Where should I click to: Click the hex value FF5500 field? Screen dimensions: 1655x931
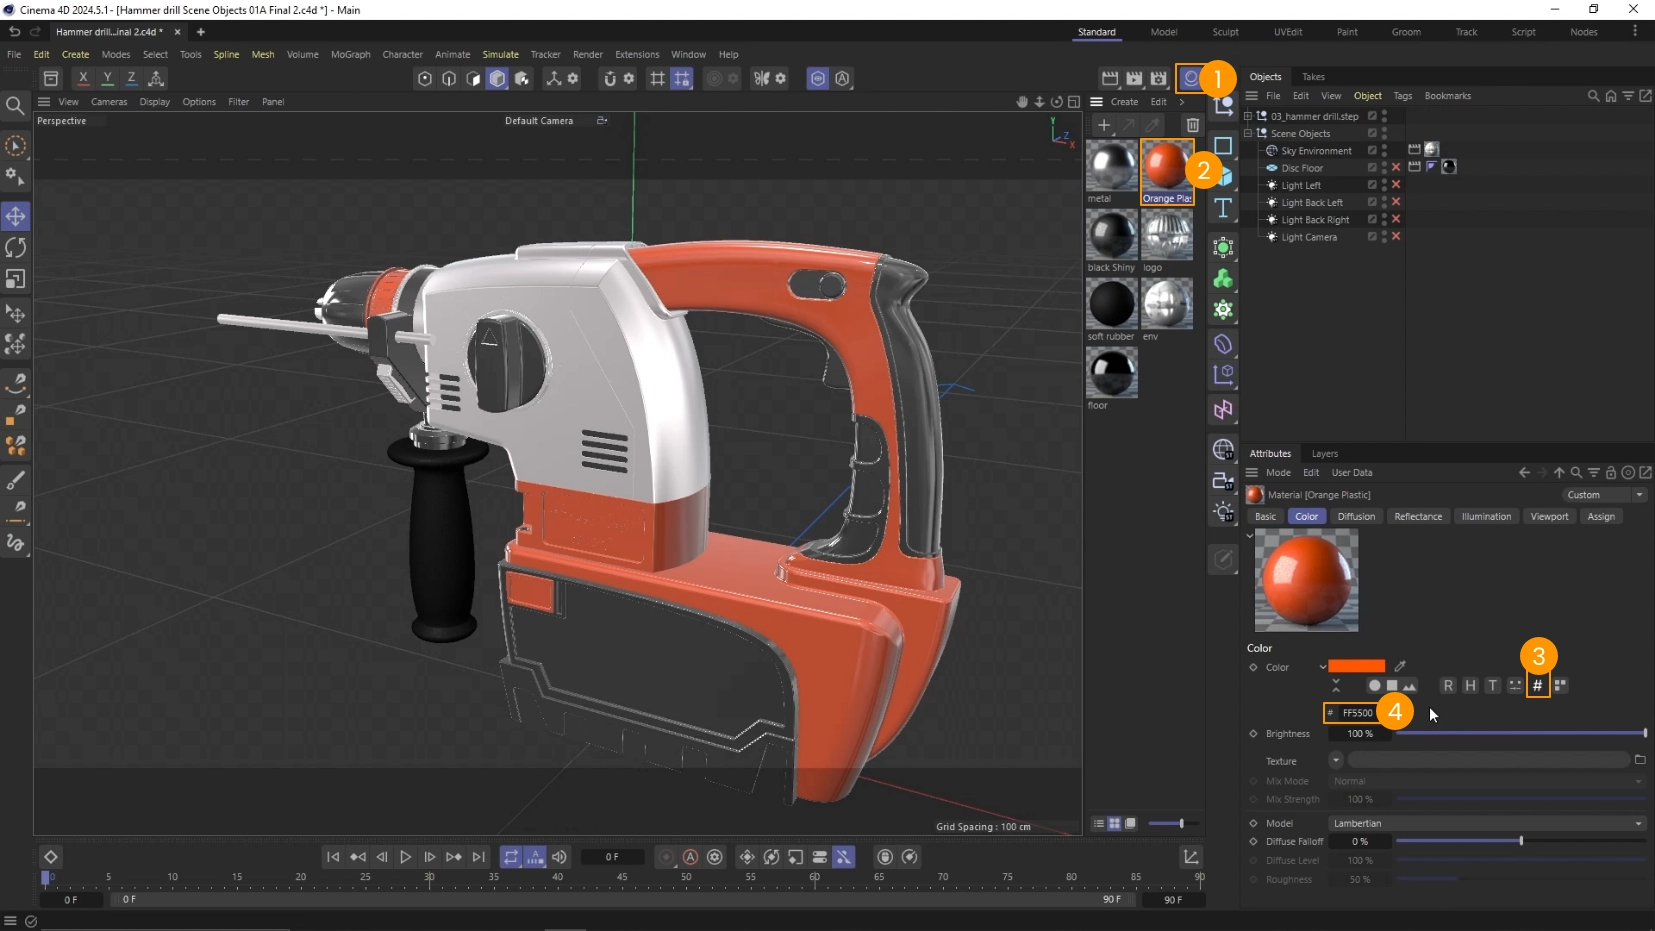tap(1357, 713)
